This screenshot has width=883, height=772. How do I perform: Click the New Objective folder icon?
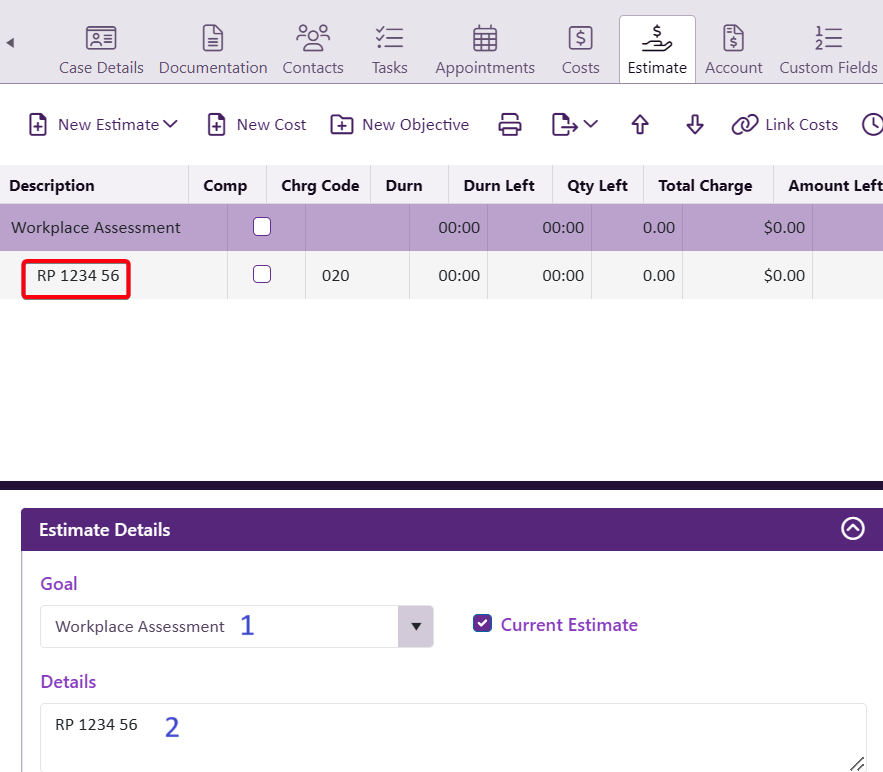coord(342,125)
